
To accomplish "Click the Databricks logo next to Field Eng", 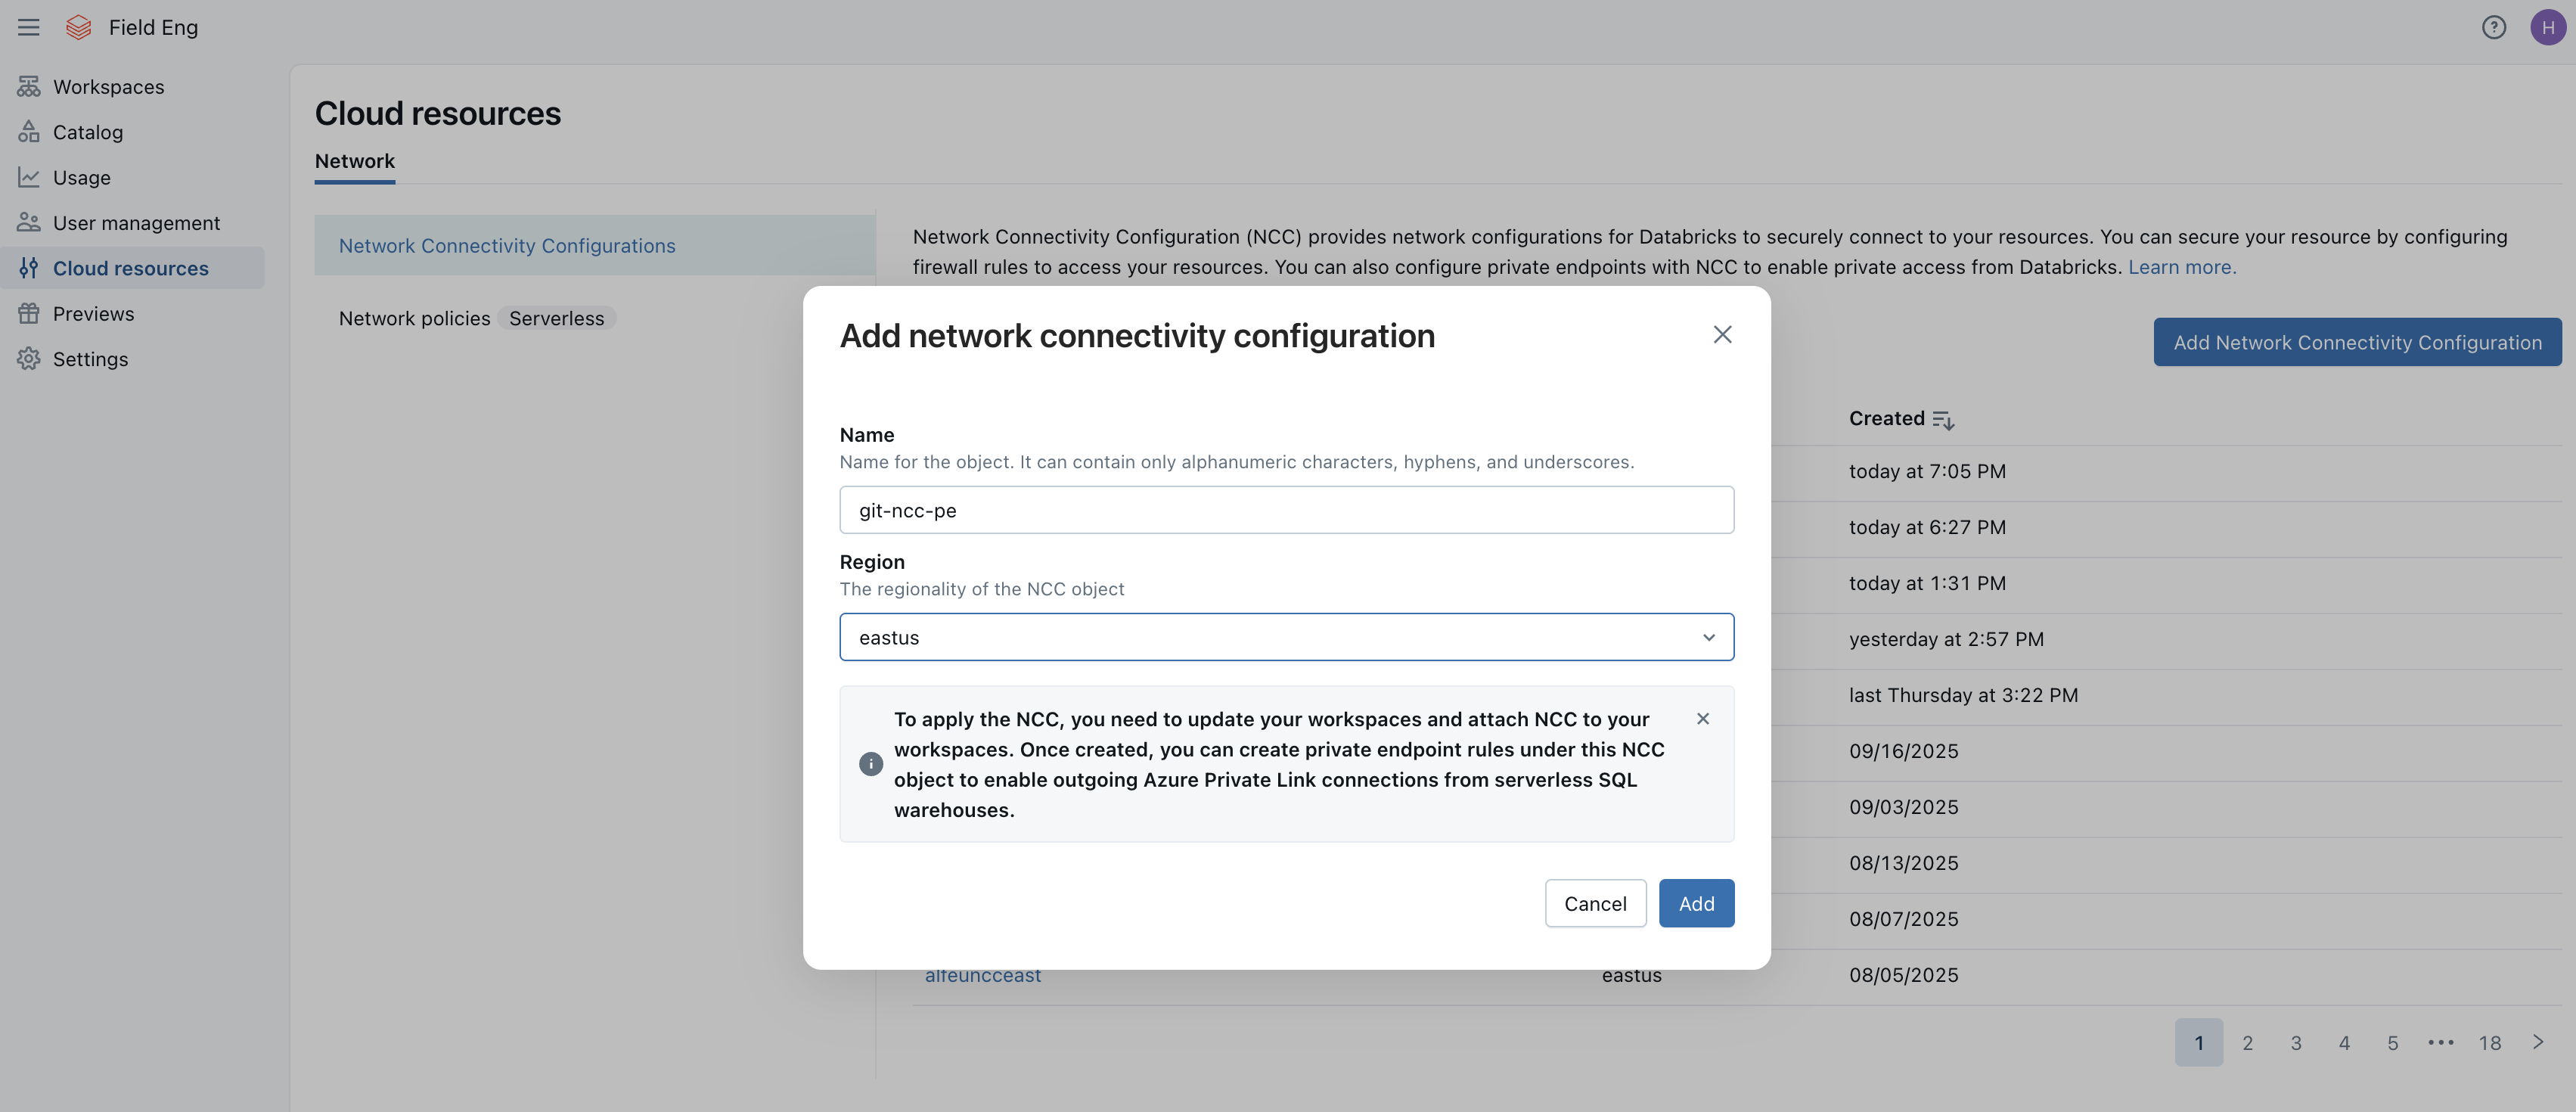I will [78, 27].
